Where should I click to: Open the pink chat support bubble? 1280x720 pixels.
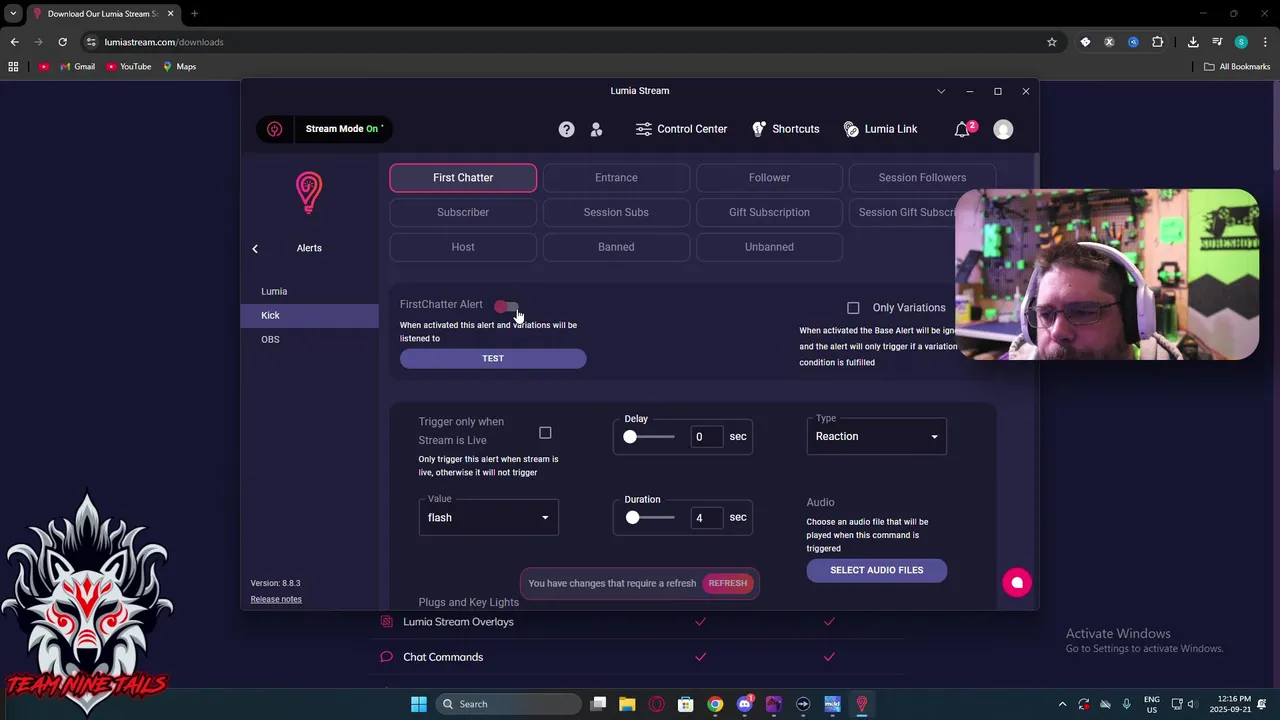(1017, 582)
